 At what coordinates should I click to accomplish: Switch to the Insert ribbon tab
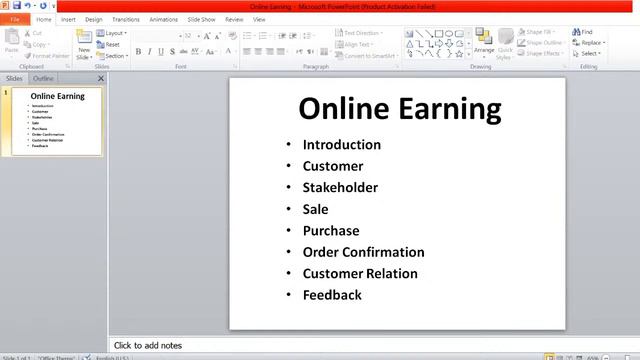pos(68,20)
